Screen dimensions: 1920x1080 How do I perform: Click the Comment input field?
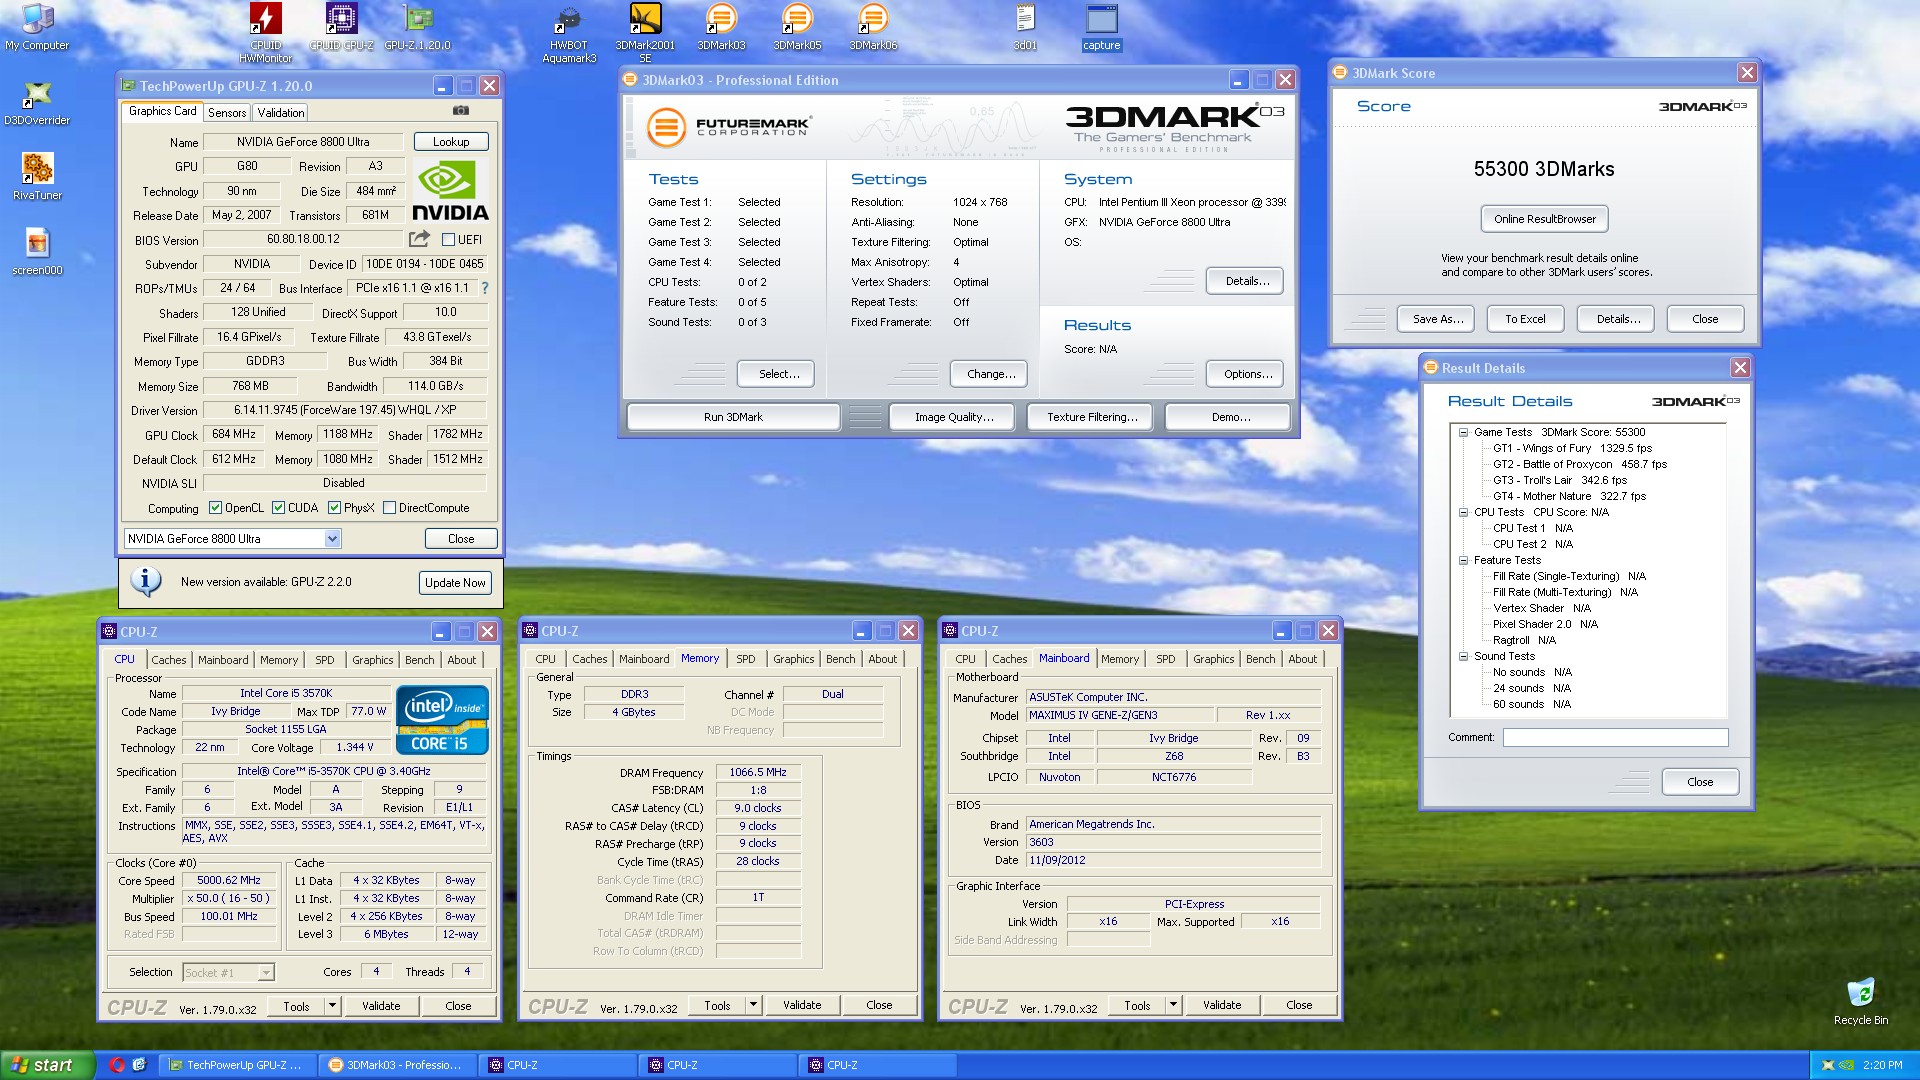coord(1615,738)
